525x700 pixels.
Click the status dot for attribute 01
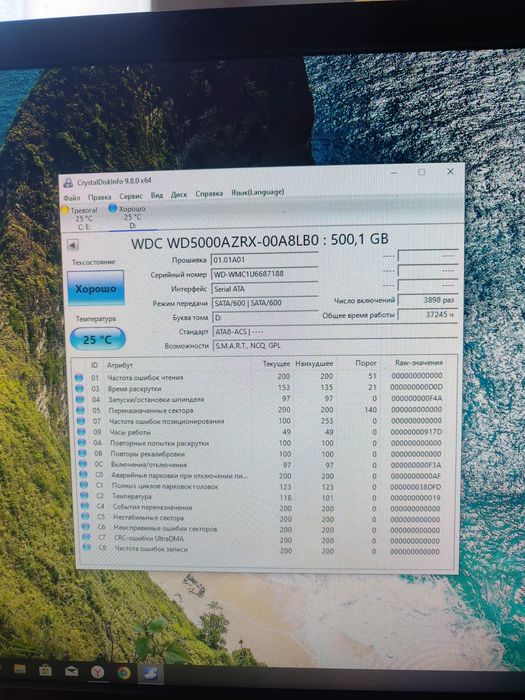[79, 378]
